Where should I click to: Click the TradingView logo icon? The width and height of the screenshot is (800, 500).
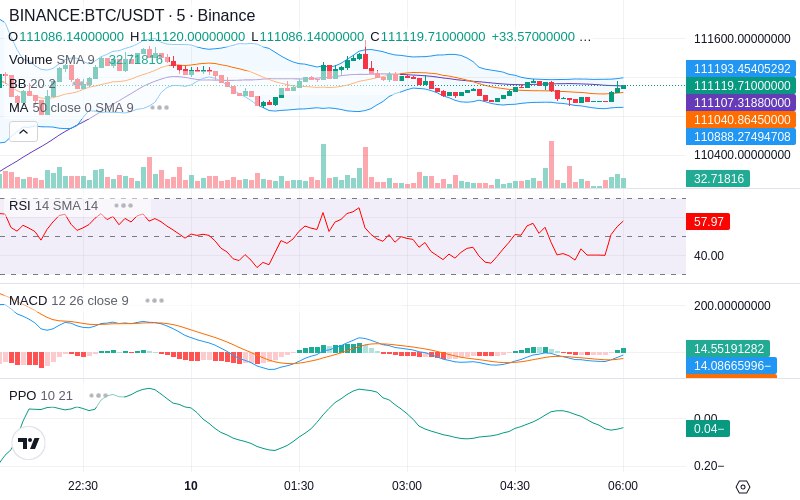29,443
